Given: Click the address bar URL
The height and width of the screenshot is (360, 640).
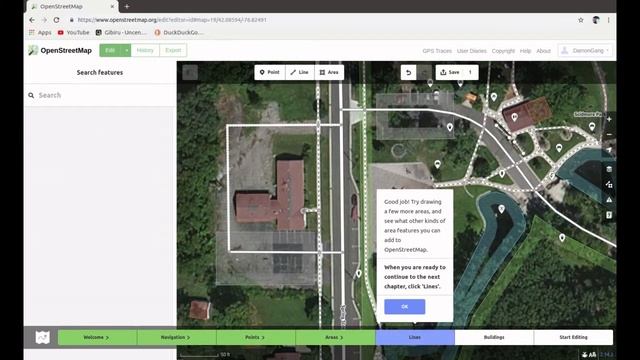Looking at the screenshot, I should pos(172,20).
